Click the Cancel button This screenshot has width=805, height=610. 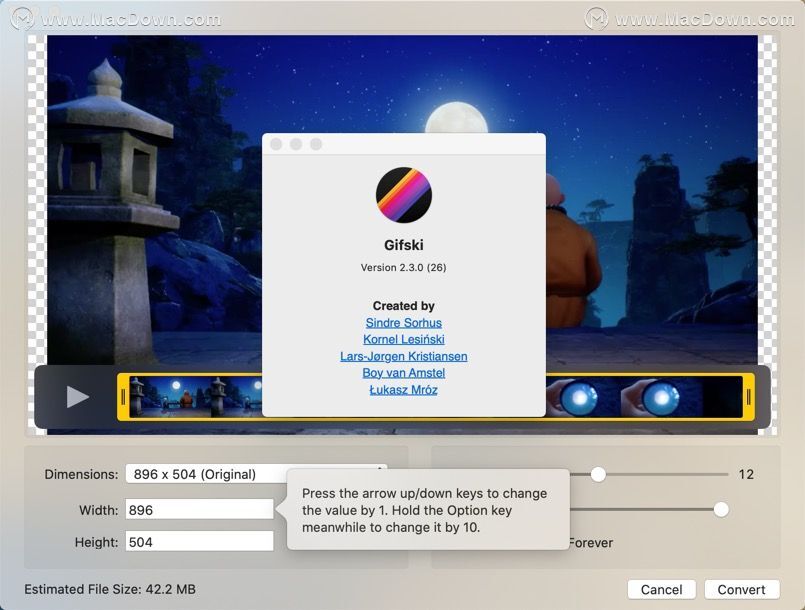point(661,589)
